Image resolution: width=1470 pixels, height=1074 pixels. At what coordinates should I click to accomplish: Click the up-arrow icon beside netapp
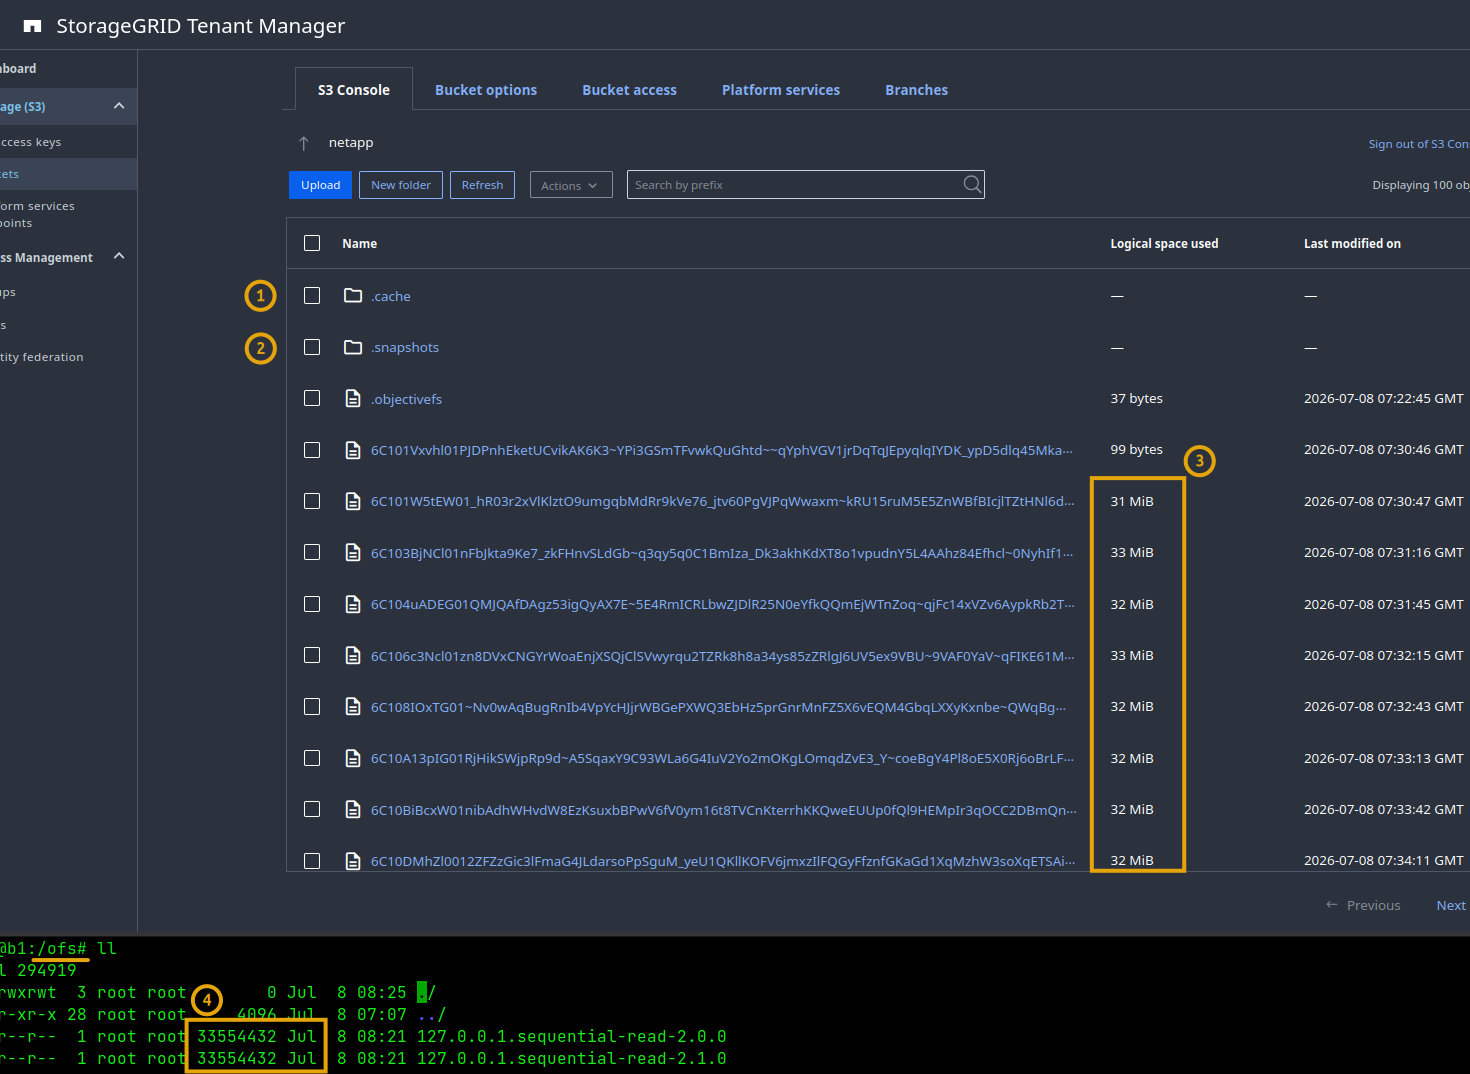304,143
